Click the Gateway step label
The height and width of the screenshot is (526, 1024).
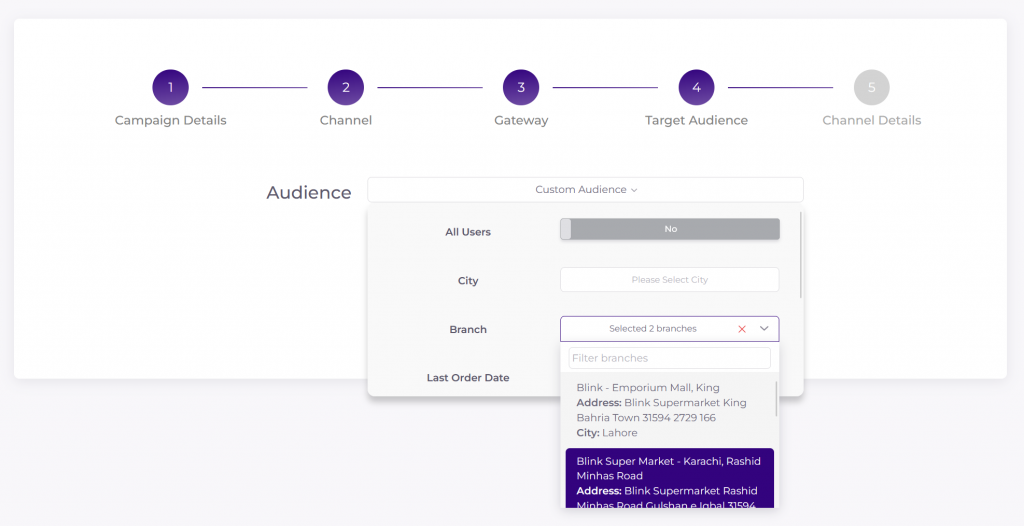[521, 121]
